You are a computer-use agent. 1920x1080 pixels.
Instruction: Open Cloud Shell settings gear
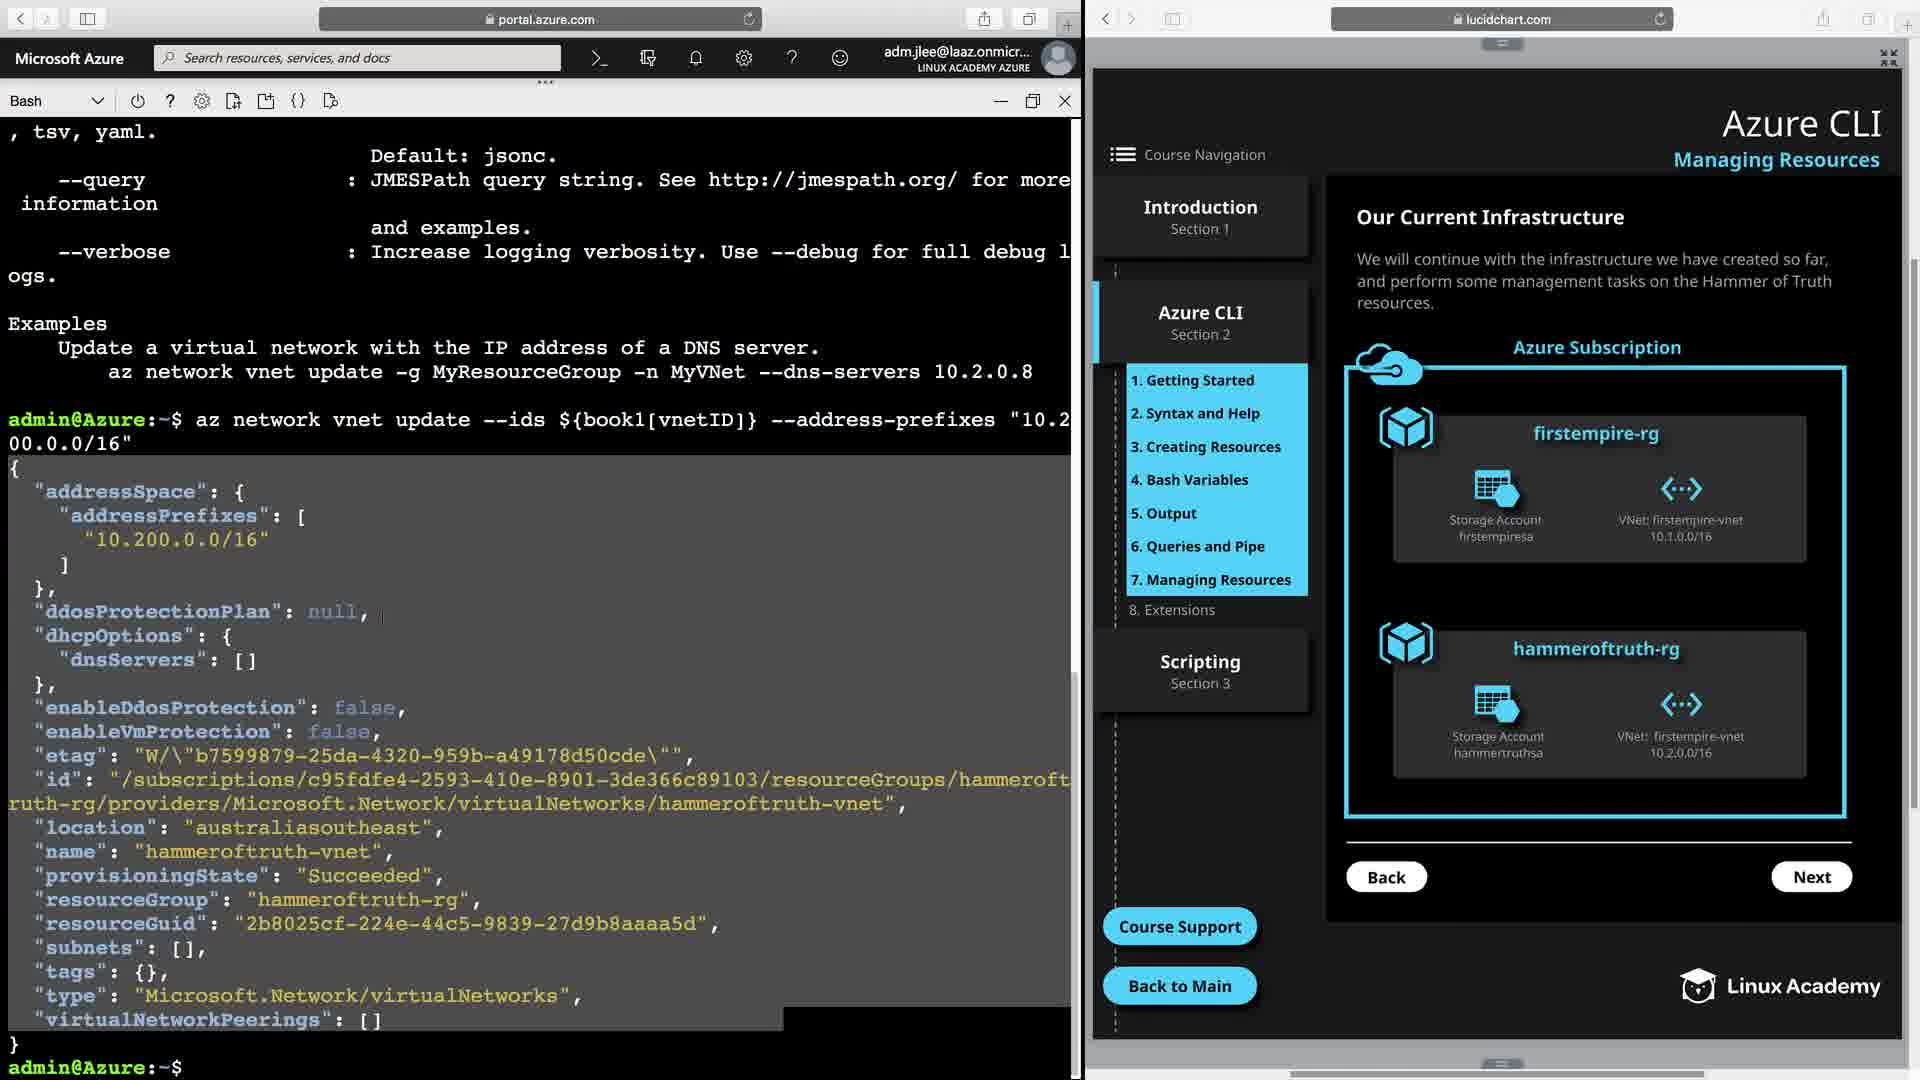click(x=202, y=101)
